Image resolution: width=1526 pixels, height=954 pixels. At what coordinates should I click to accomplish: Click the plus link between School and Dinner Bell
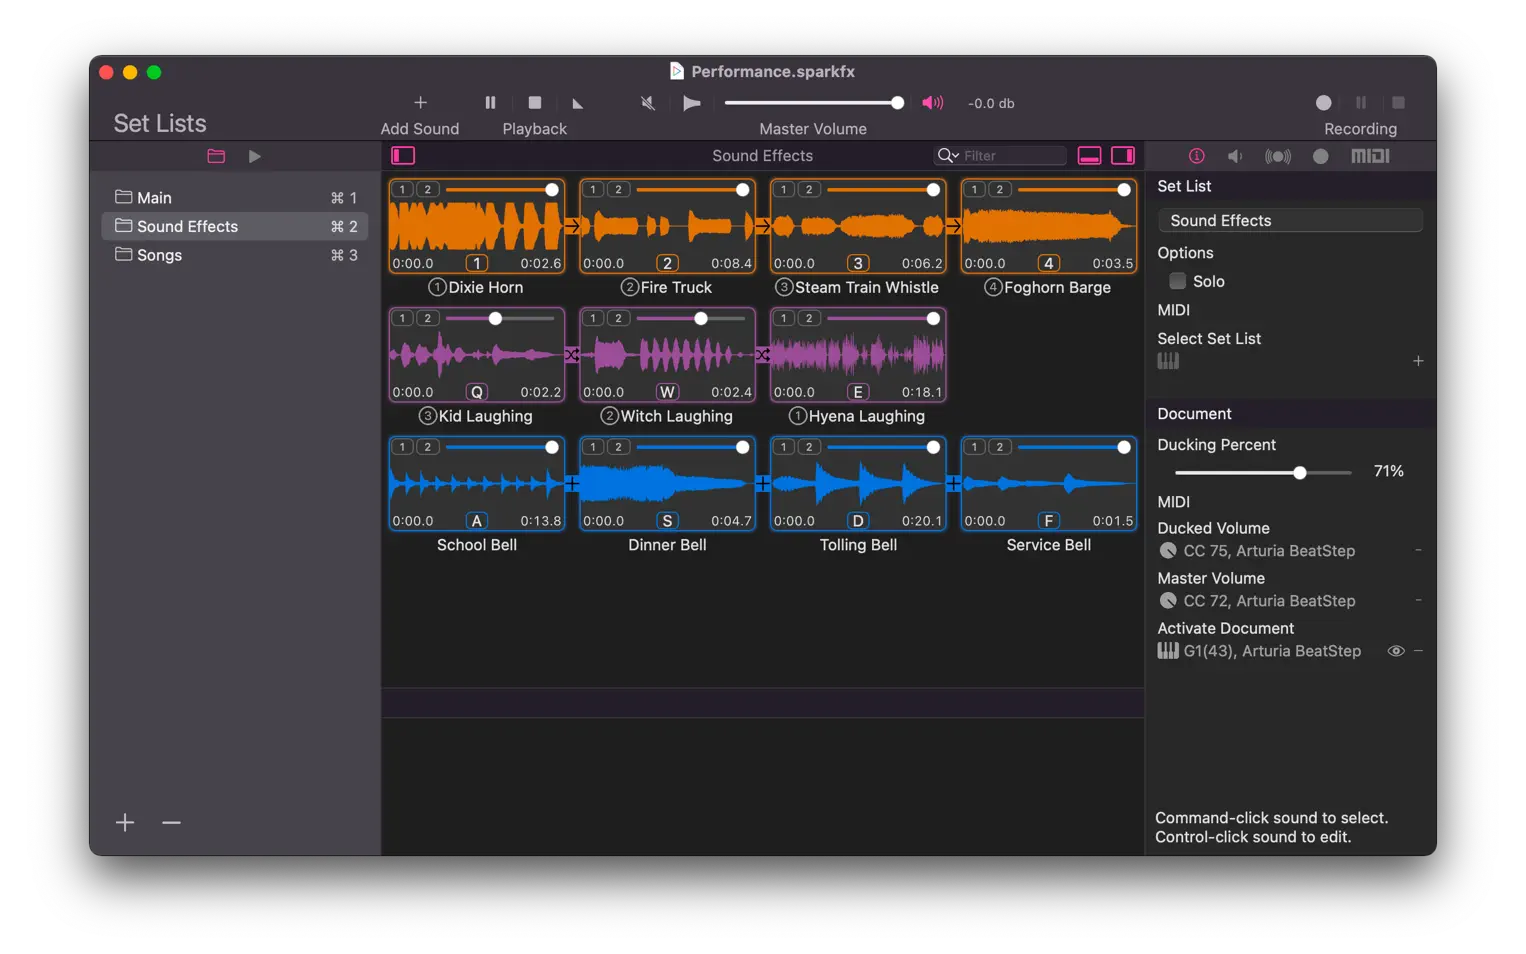click(x=572, y=484)
